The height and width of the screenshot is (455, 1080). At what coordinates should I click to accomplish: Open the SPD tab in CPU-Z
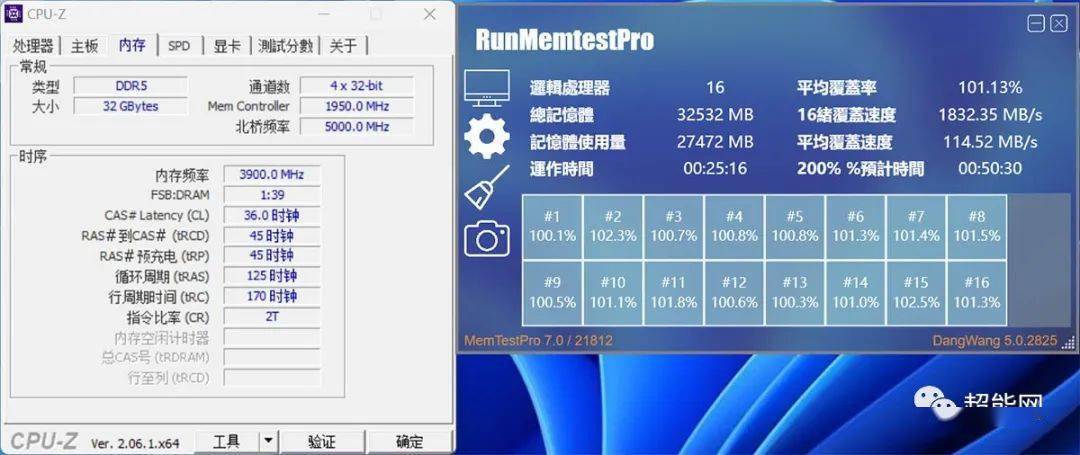[179, 46]
